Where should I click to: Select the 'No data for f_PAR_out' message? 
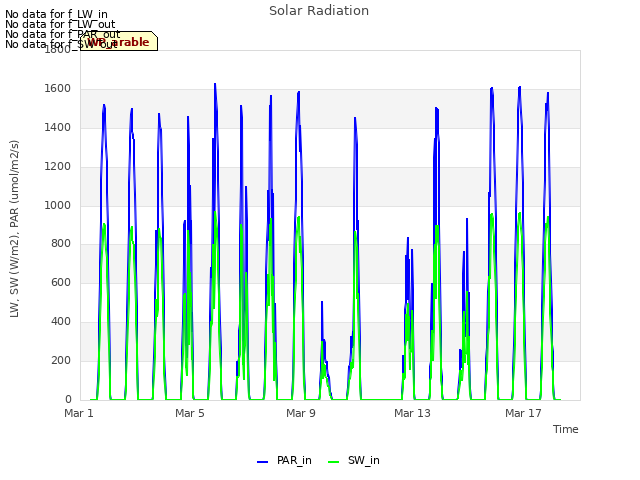click(x=63, y=34)
